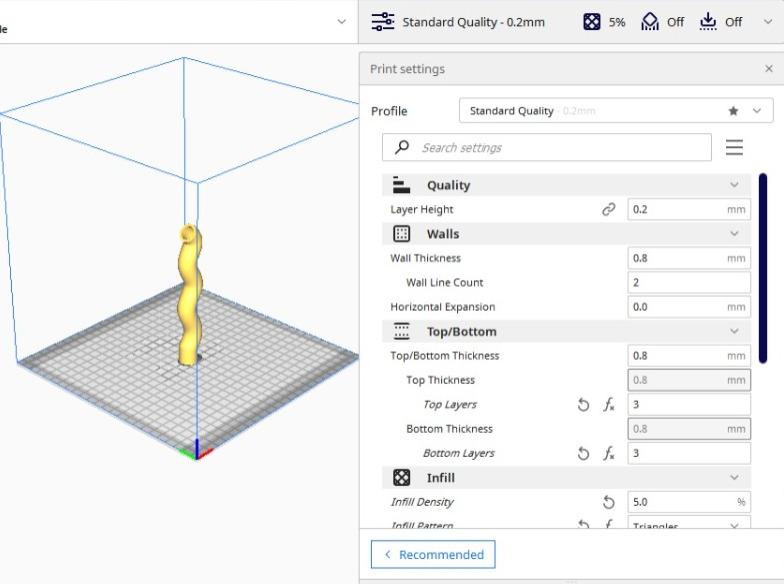
Task: Click the Bottom Thickness greyed field
Action: 689,429
